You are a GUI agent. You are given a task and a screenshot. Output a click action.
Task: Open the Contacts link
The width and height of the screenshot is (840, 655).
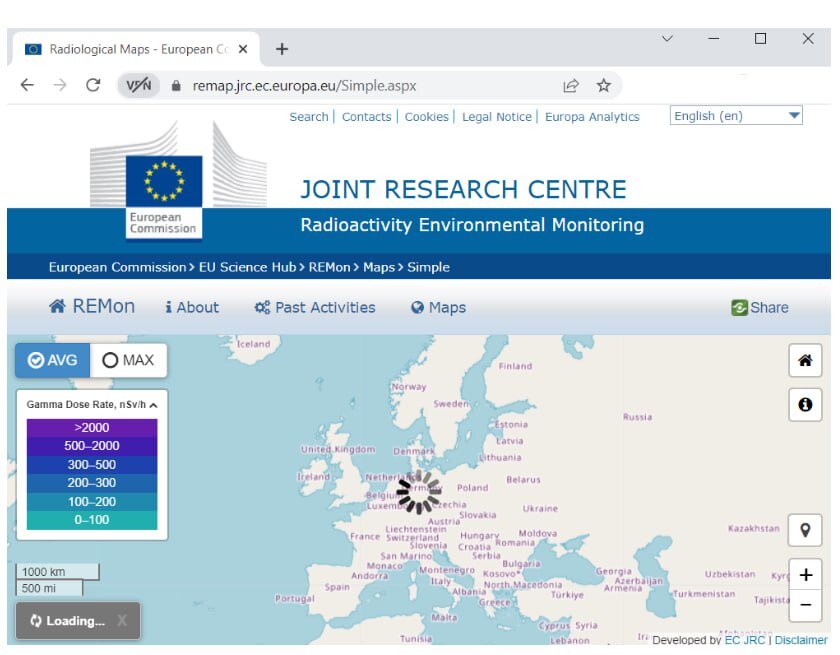tap(366, 117)
